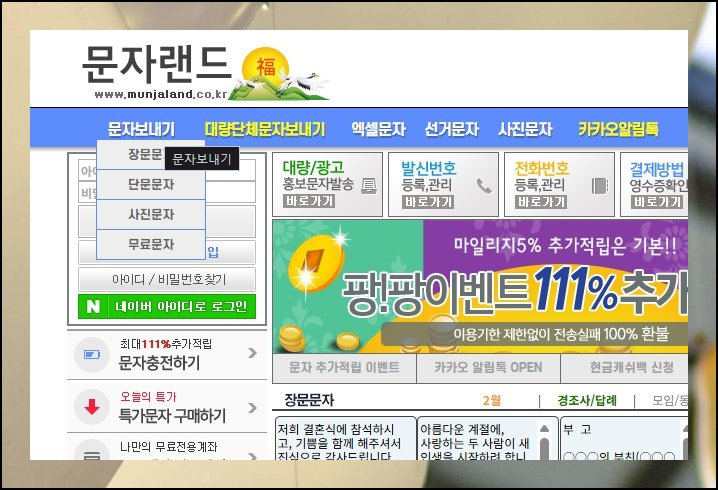Screen dimensions: 718x490
Task: Select 사진문자 in the dropdown list
Action: [x=151, y=214]
